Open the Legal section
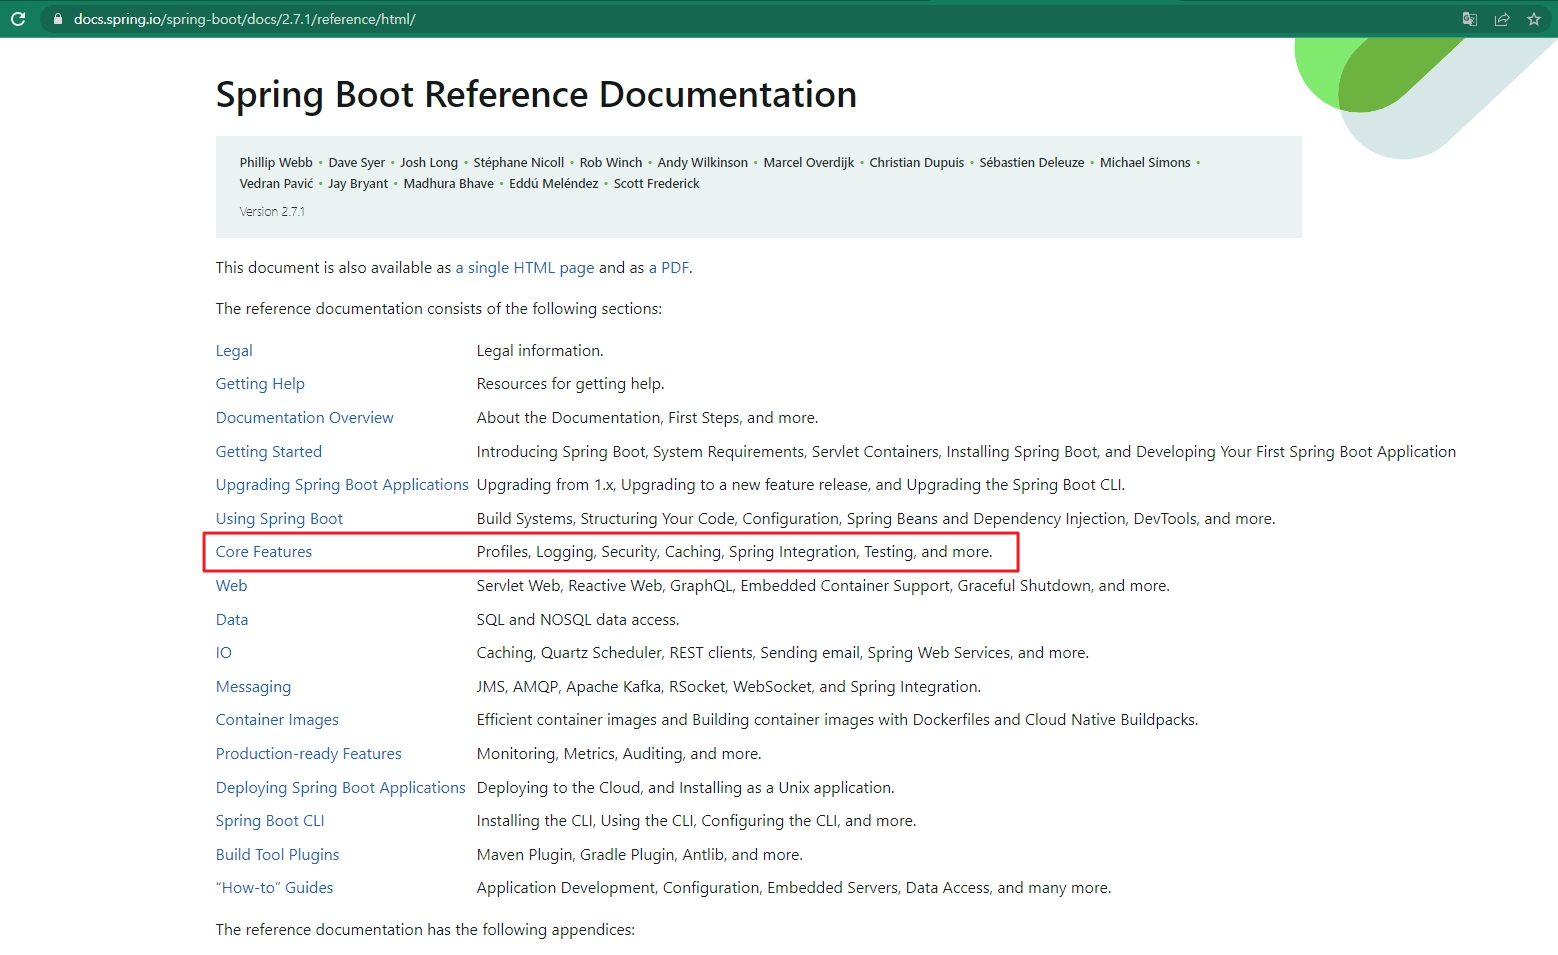 point(234,351)
